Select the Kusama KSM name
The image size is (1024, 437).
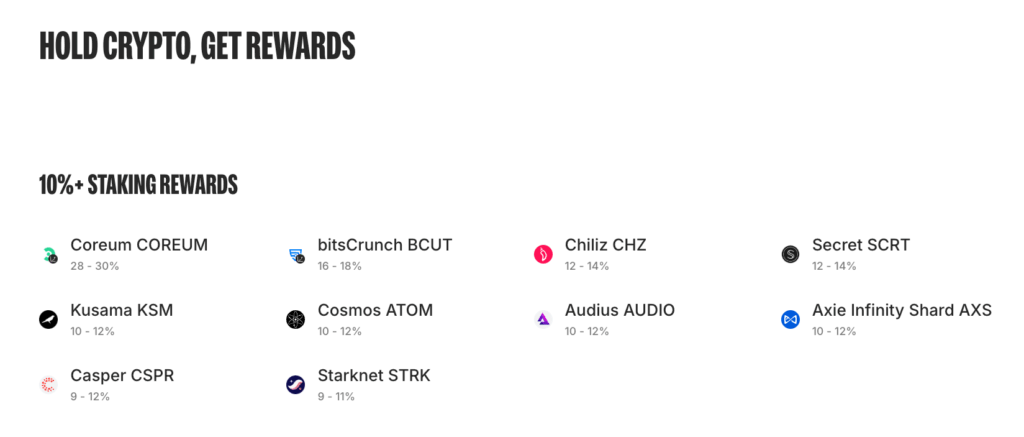point(122,310)
